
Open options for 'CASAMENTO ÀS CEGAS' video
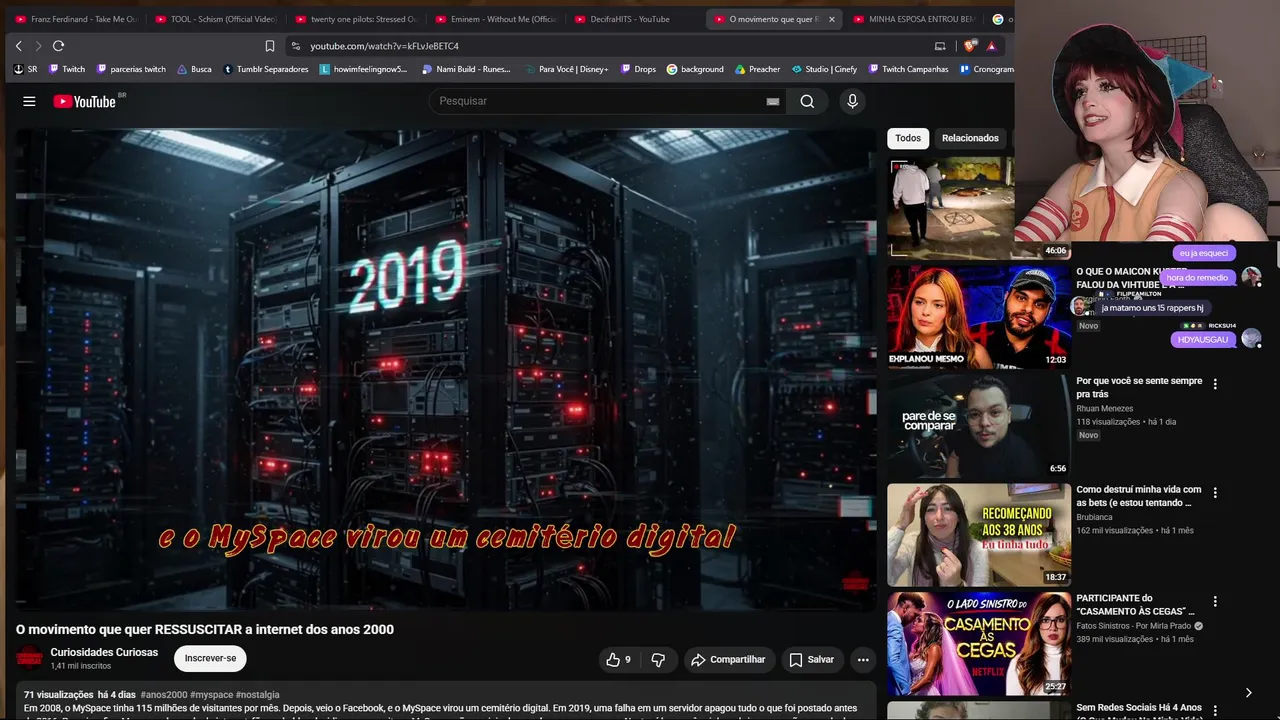[1215, 602]
